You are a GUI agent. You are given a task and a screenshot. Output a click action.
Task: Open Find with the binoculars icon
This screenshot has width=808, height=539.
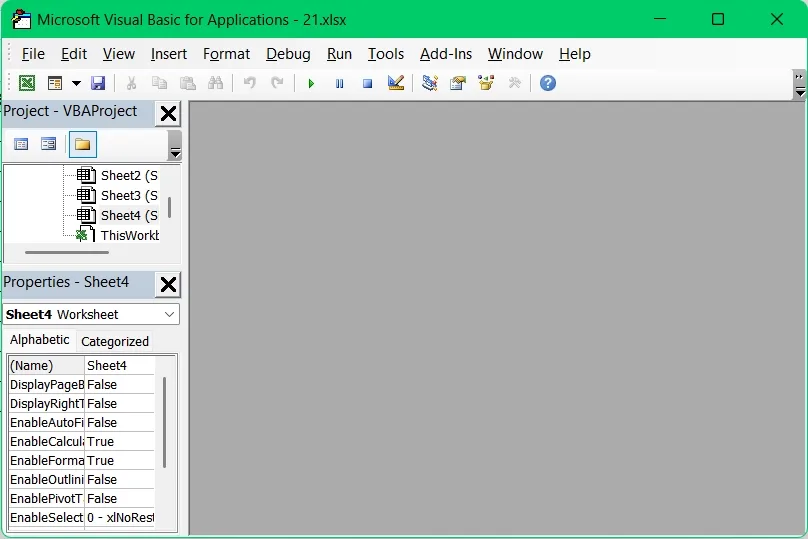(215, 83)
